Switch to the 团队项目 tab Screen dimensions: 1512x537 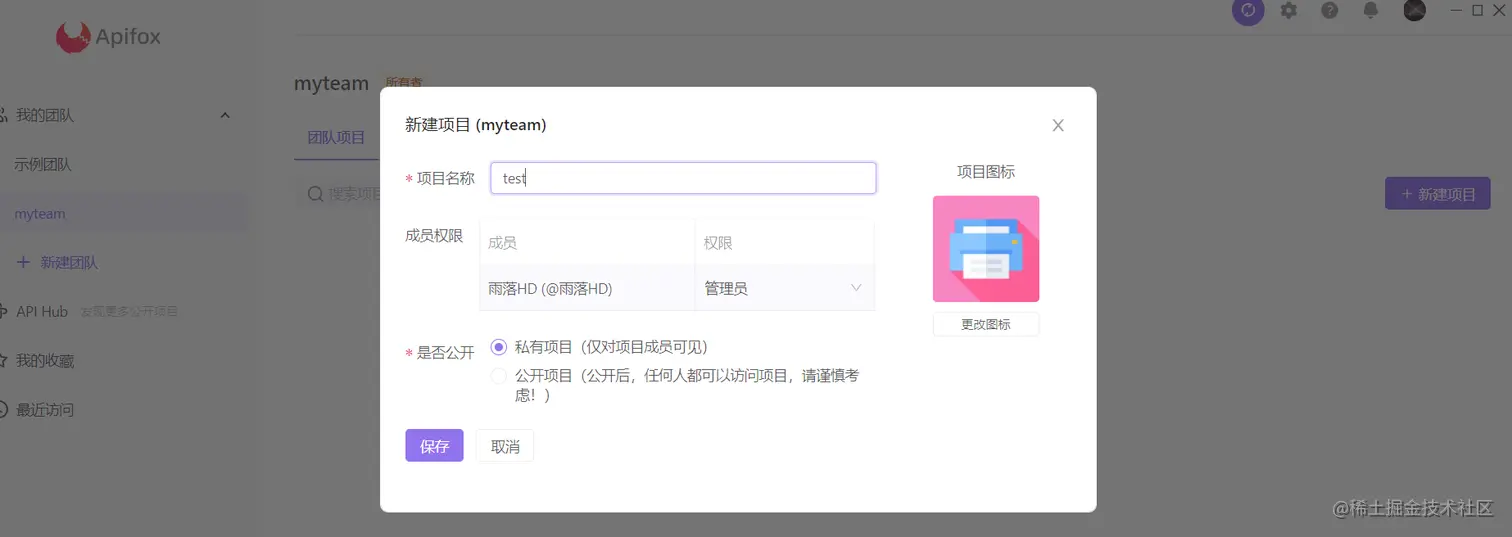[336, 137]
